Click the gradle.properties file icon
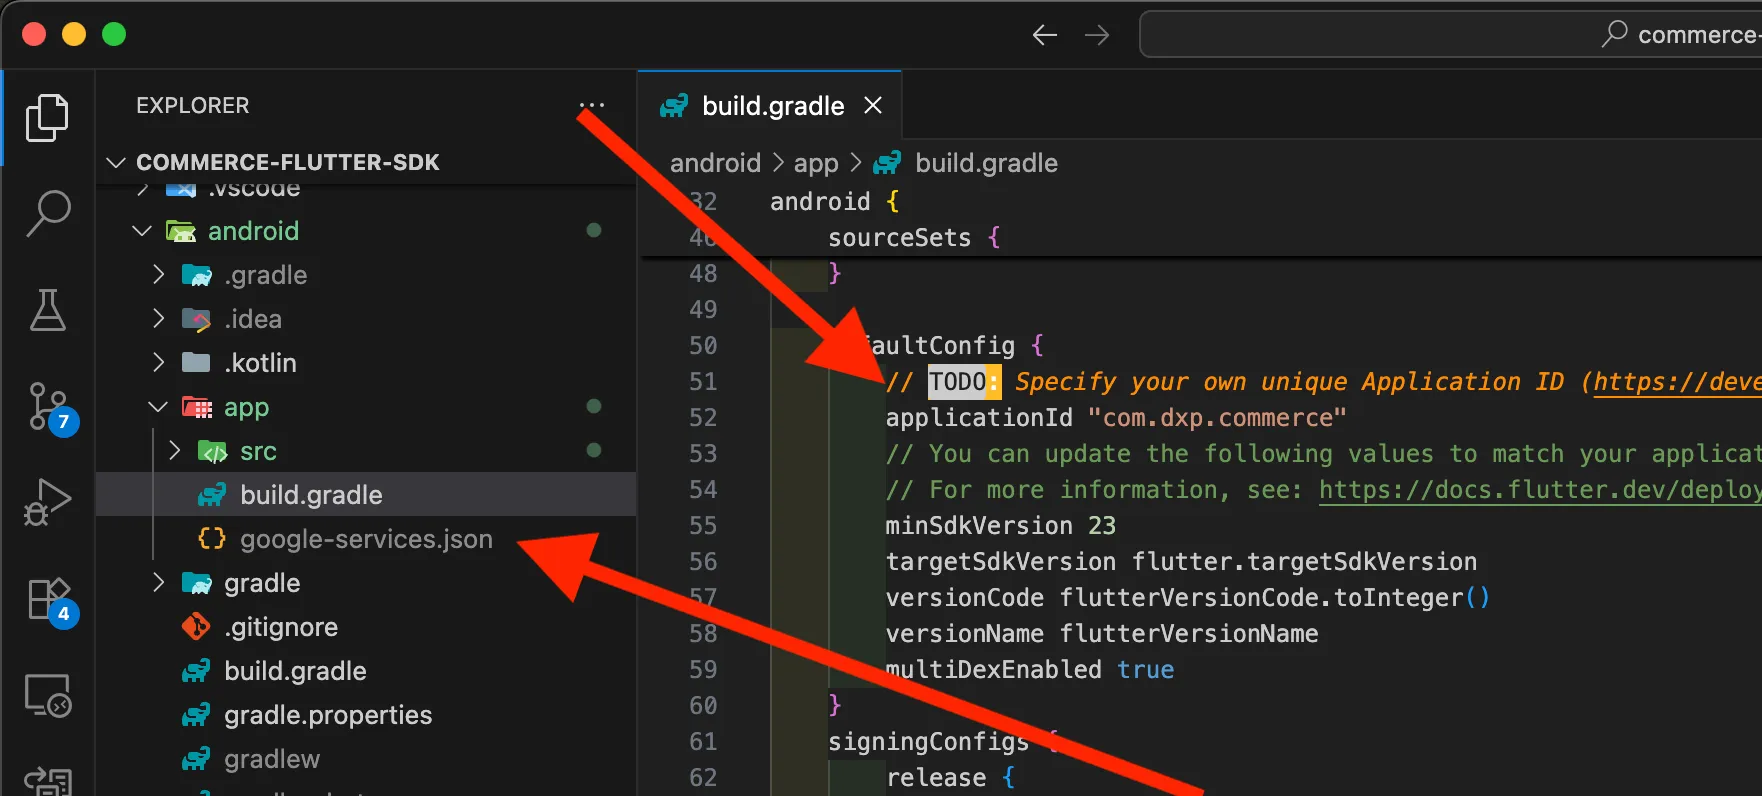This screenshot has width=1762, height=796. pos(196,715)
